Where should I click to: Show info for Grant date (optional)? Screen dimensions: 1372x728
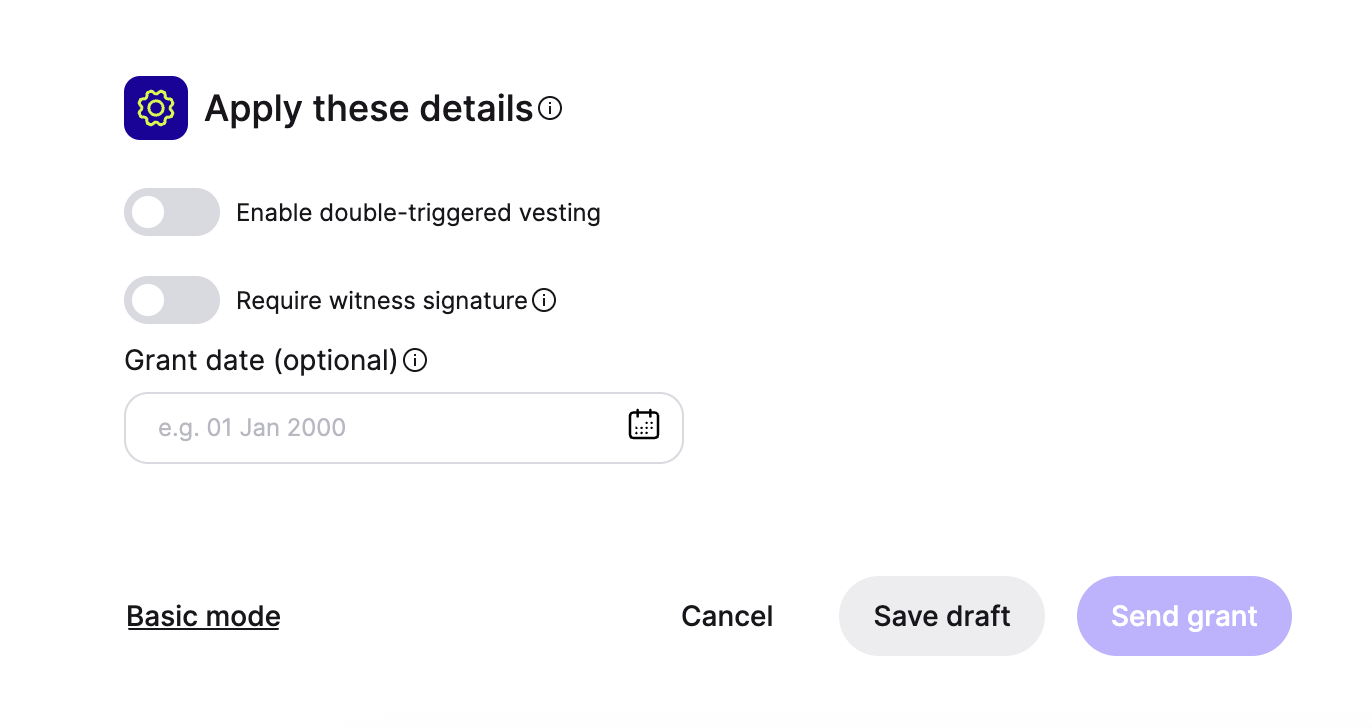[x=415, y=360]
